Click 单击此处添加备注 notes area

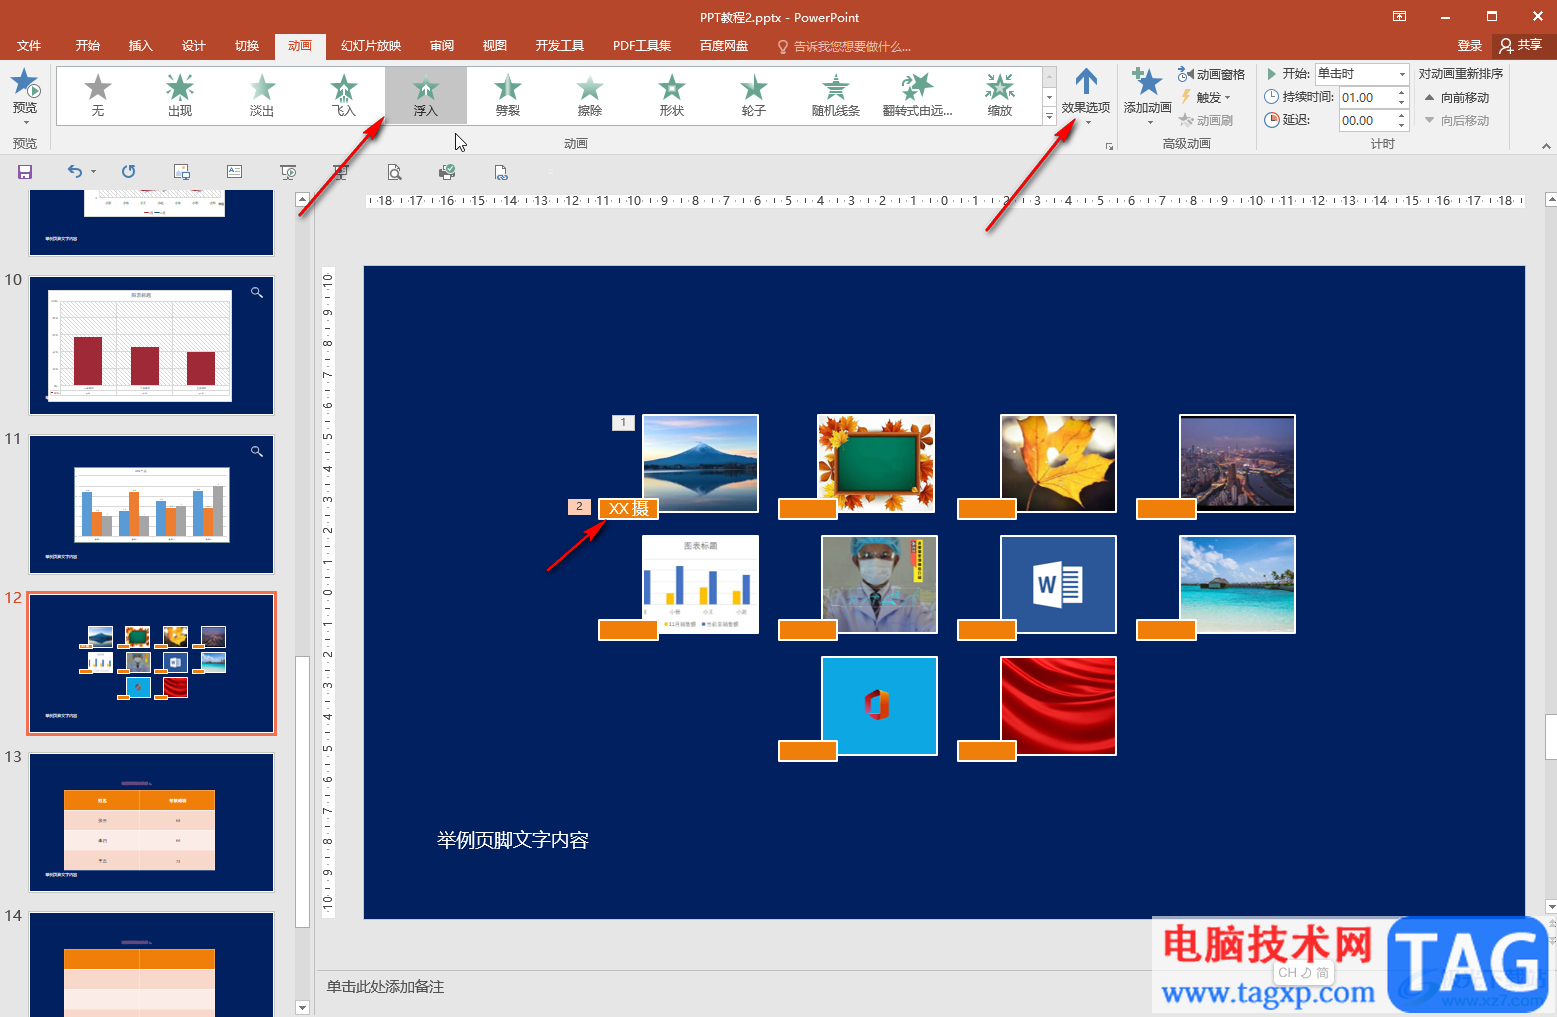coord(385,987)
